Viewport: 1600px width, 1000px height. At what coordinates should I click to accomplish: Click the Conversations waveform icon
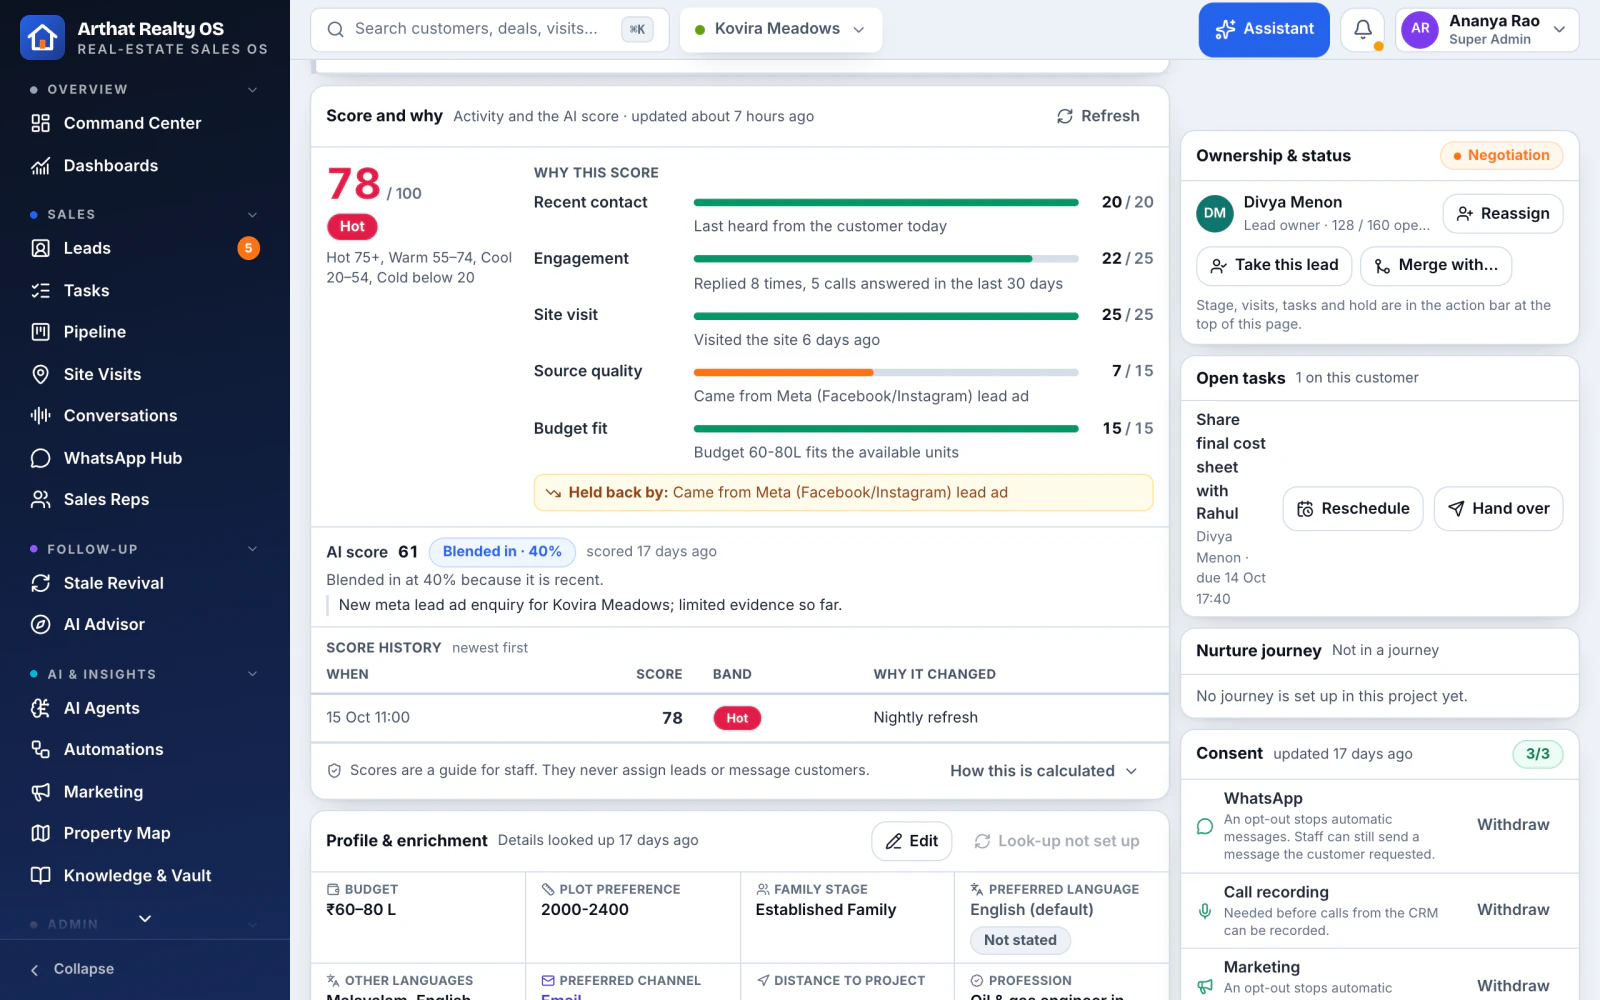tap(40, 416)
